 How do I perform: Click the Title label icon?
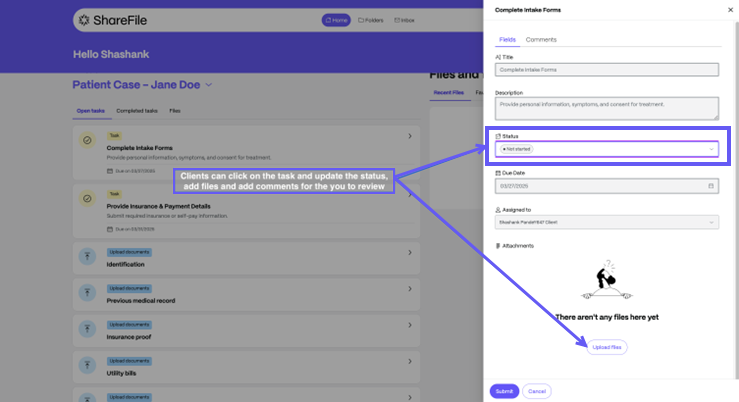coord(498,57)
